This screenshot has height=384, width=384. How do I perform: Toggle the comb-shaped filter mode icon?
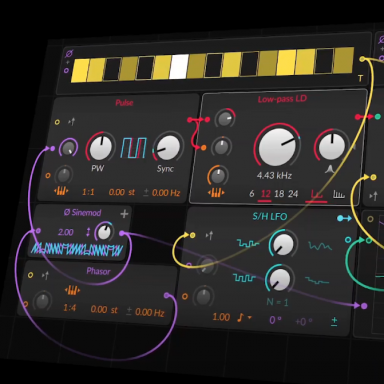[x=339, y=194]
